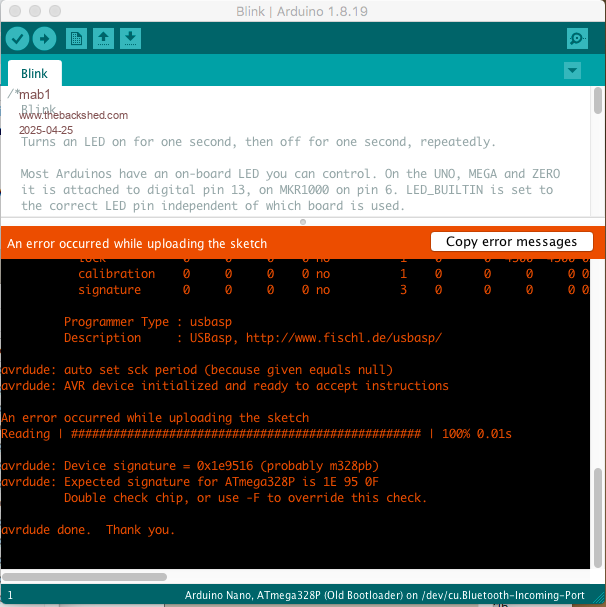This screenshot has height=607, width=606.
Task: Close the Arduino window with red button
Action: pyautogui.click(x=13, y=9)
